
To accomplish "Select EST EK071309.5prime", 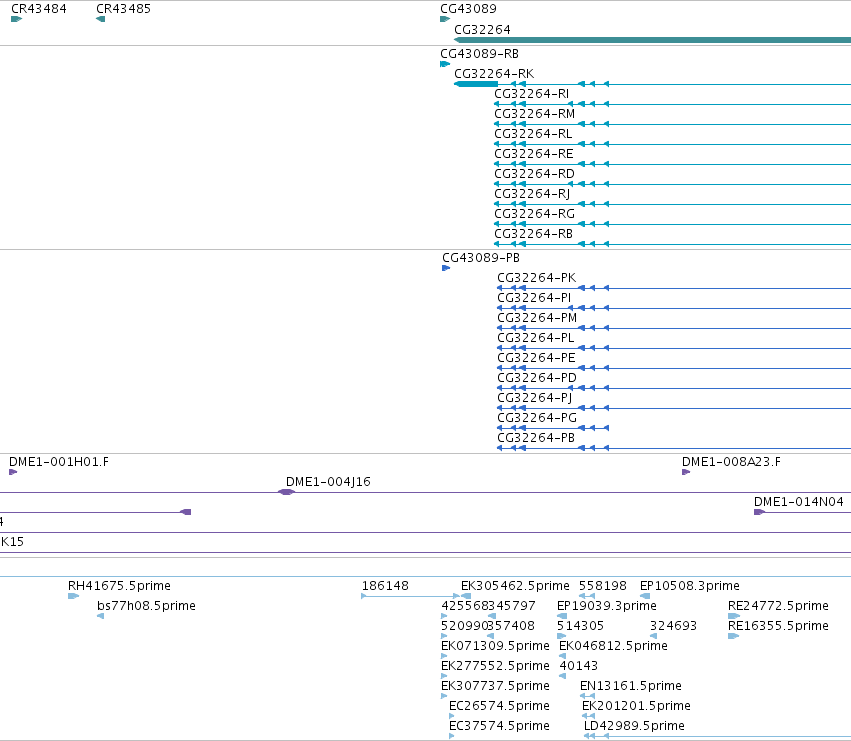I will 496,646.
